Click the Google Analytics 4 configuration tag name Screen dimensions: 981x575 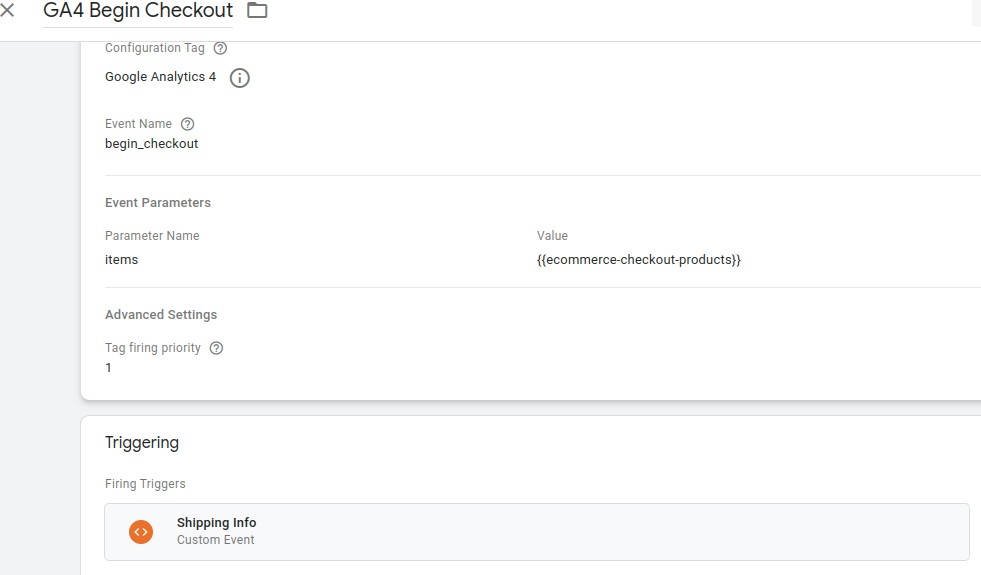click(x=160, y=77)
